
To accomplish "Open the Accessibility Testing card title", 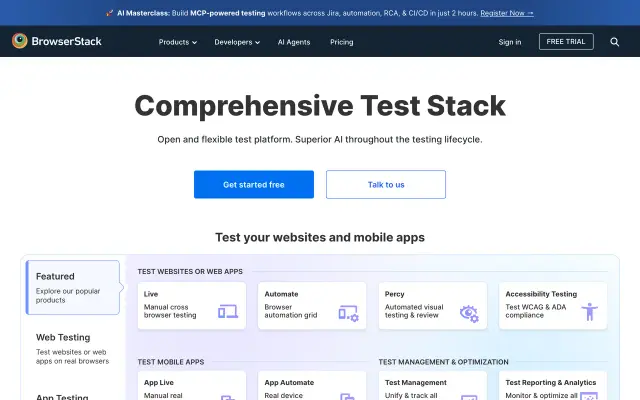I will point(541,294).
